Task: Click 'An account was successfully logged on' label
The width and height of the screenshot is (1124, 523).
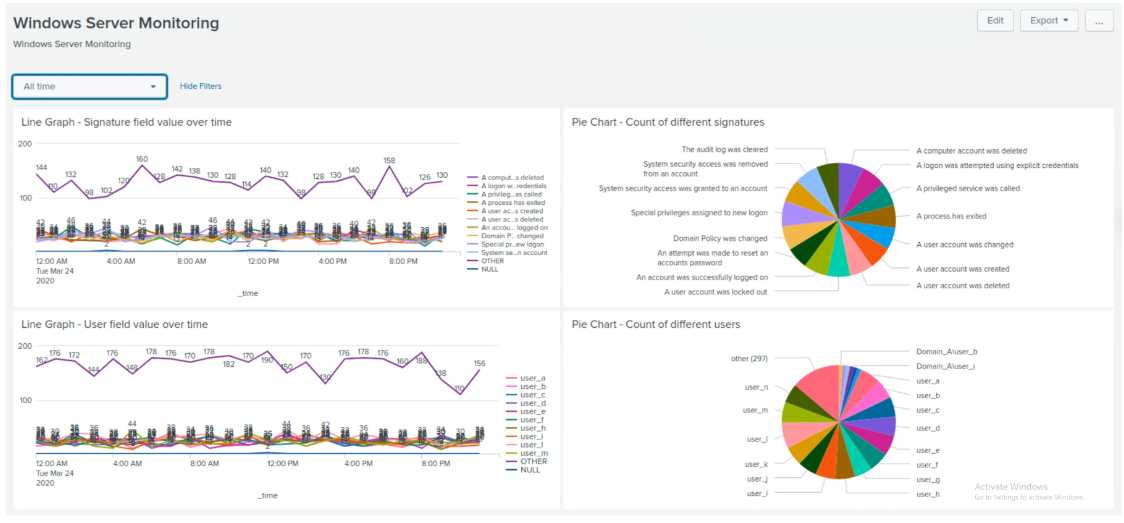Action: [702, 277]
